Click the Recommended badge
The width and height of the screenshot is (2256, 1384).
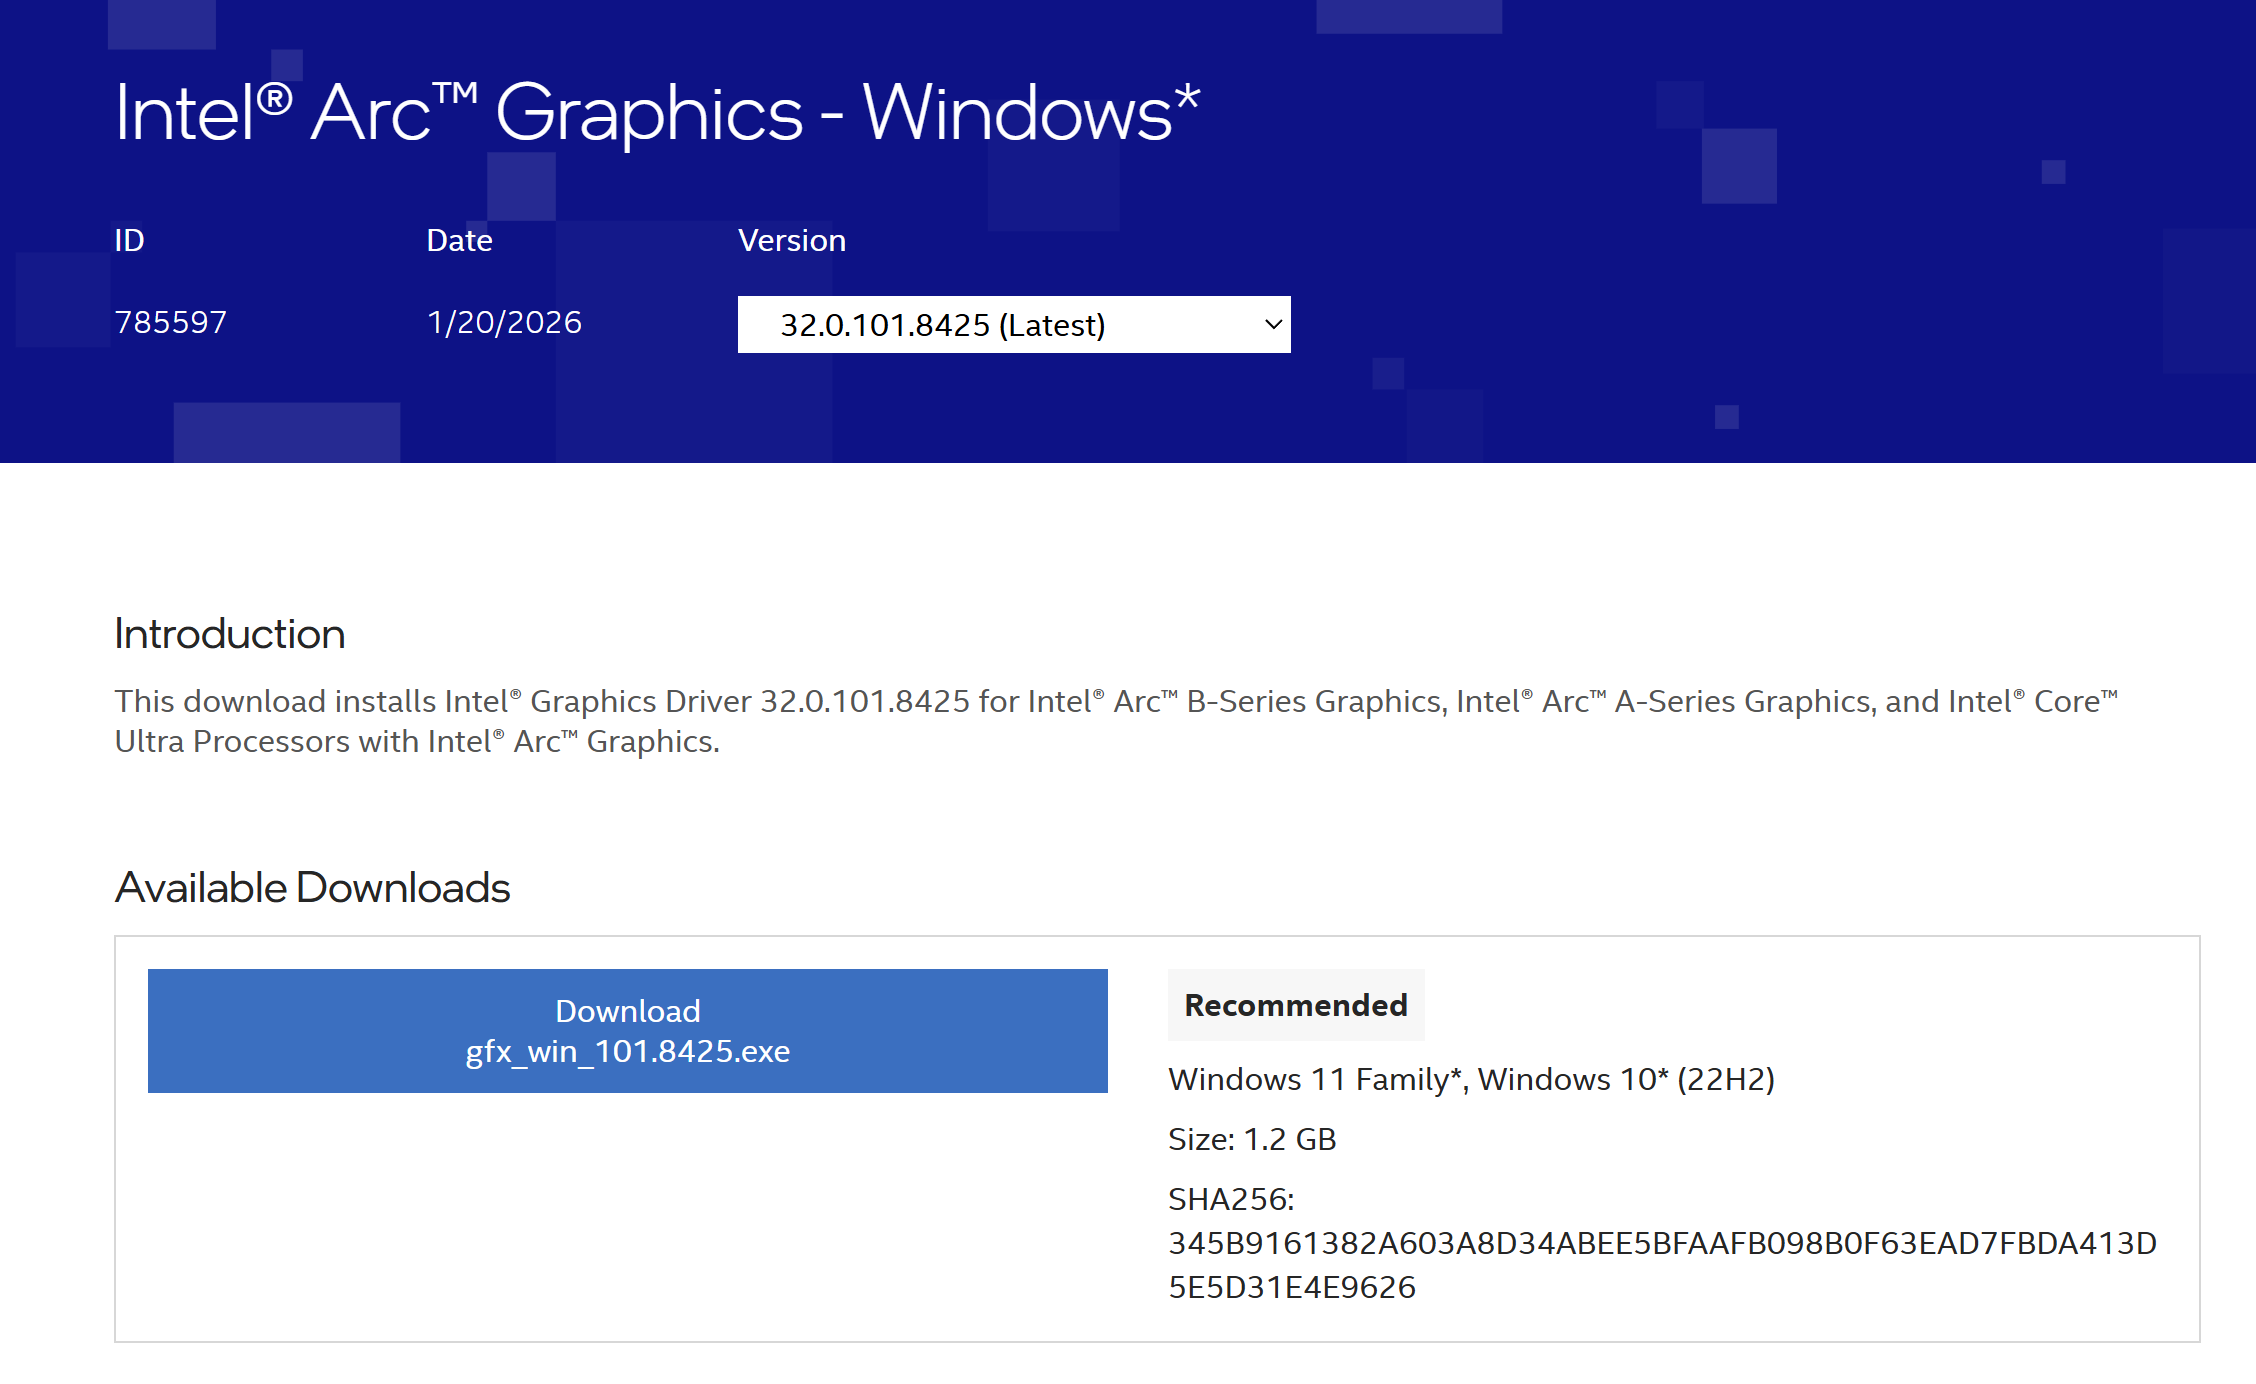pos(1295,1005)
